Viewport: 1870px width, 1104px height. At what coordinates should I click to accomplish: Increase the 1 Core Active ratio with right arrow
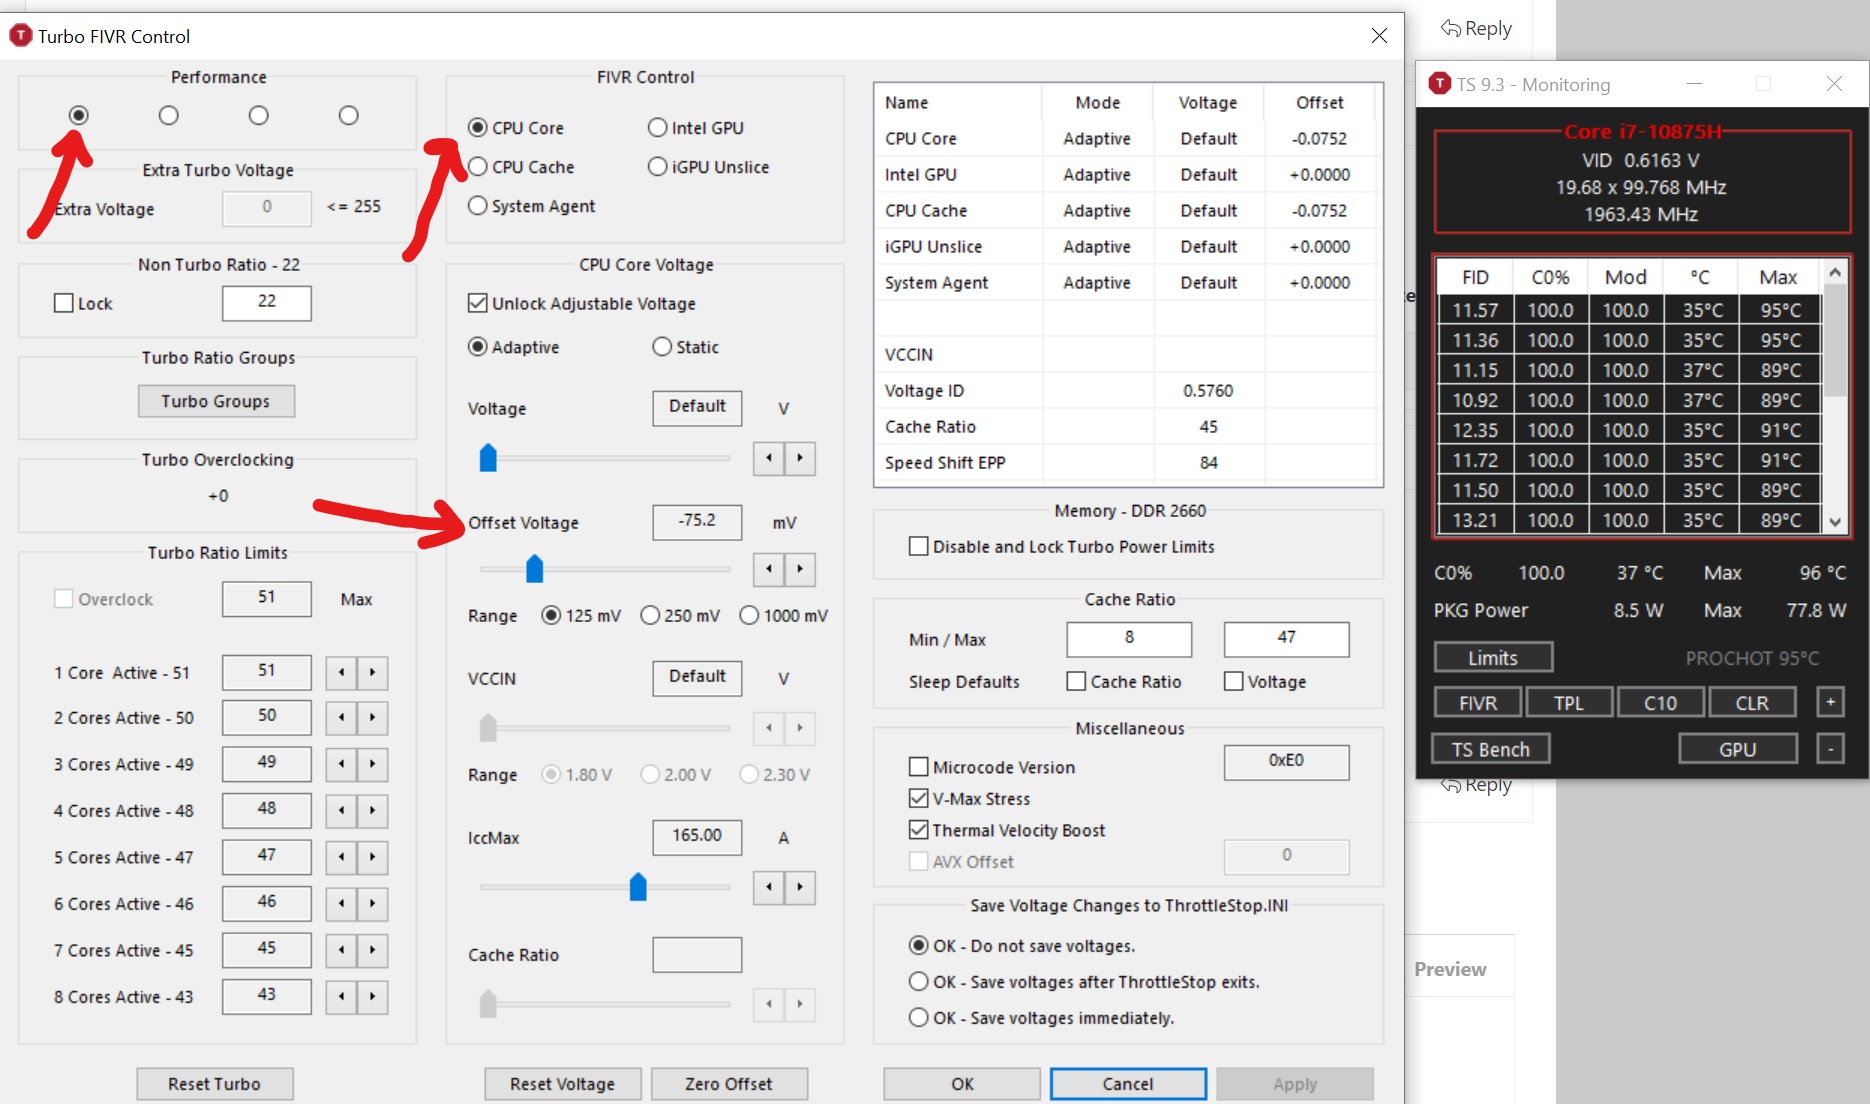(x=372, y=672)
